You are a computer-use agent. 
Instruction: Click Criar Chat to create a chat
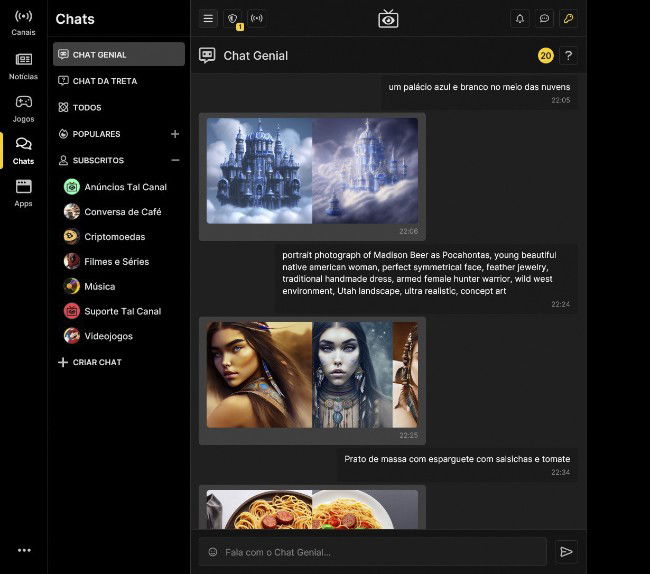tap(96, 362)
